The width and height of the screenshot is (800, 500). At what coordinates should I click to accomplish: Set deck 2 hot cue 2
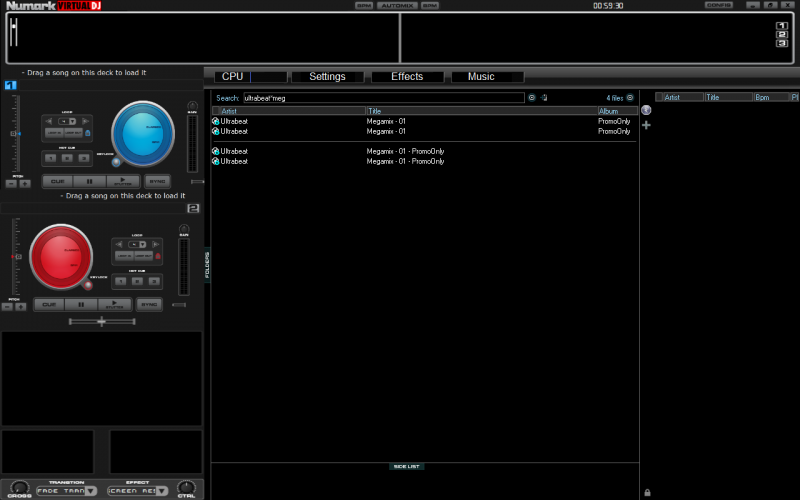click(137, 281)
